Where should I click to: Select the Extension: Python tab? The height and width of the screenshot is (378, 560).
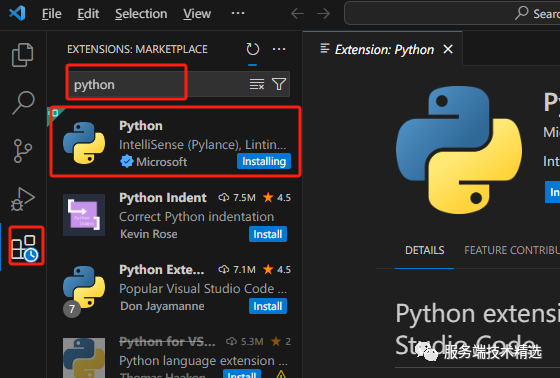coord(382,49)
